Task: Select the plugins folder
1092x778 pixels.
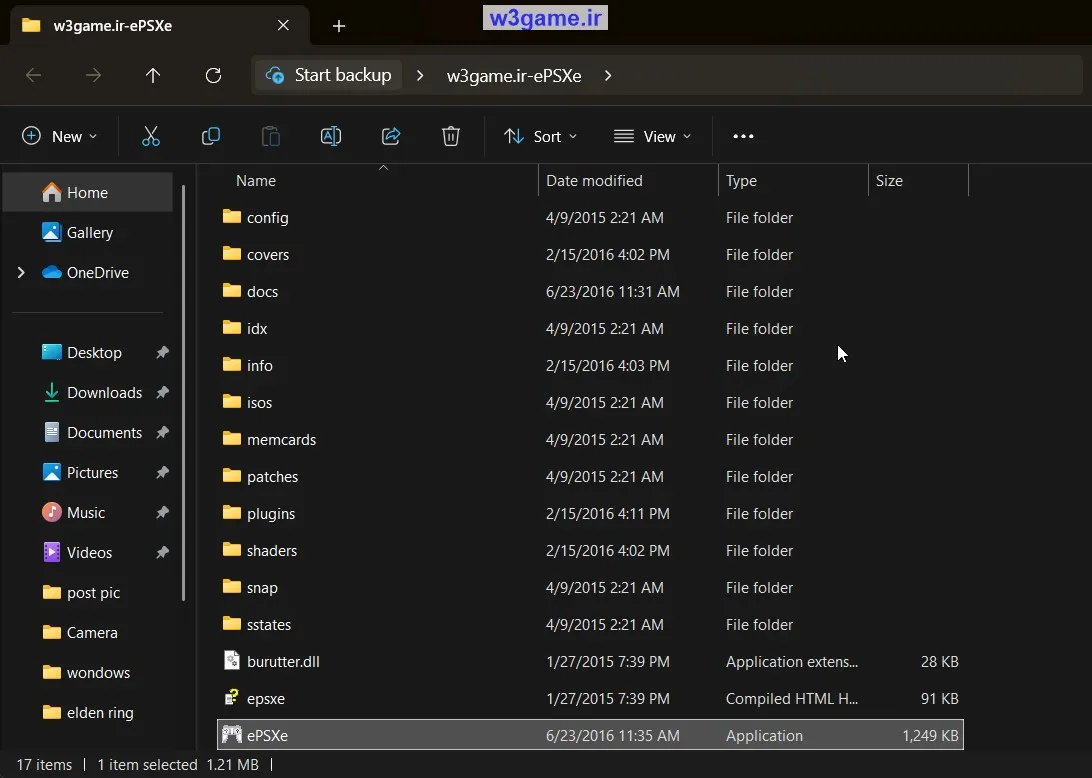Action: tap(591, 513)
